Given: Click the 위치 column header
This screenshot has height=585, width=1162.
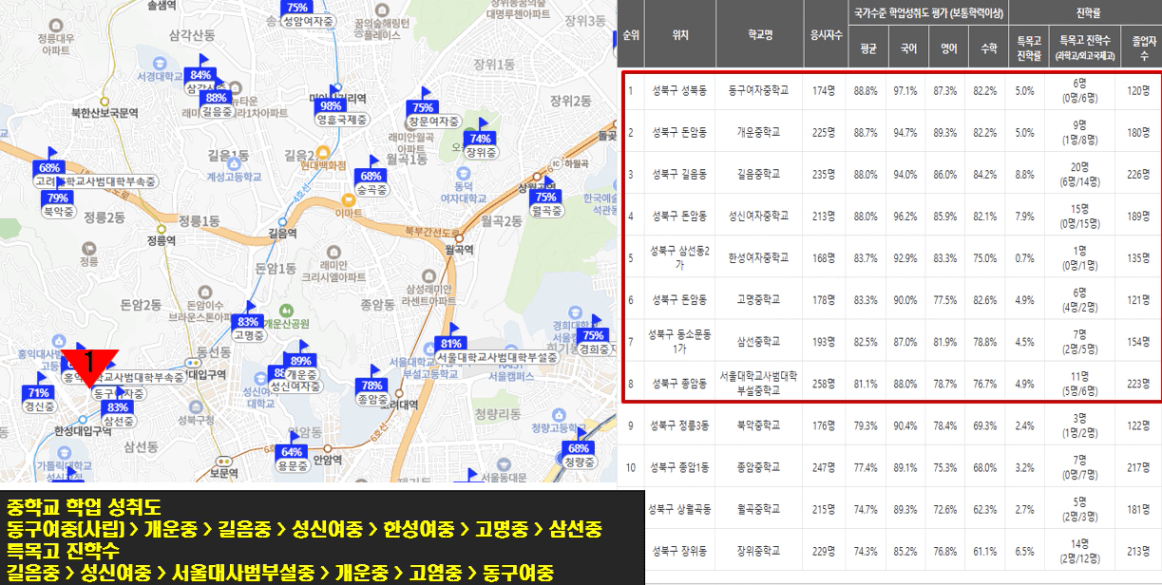Looking at the screenshot, I should click(x=680, y=34).
